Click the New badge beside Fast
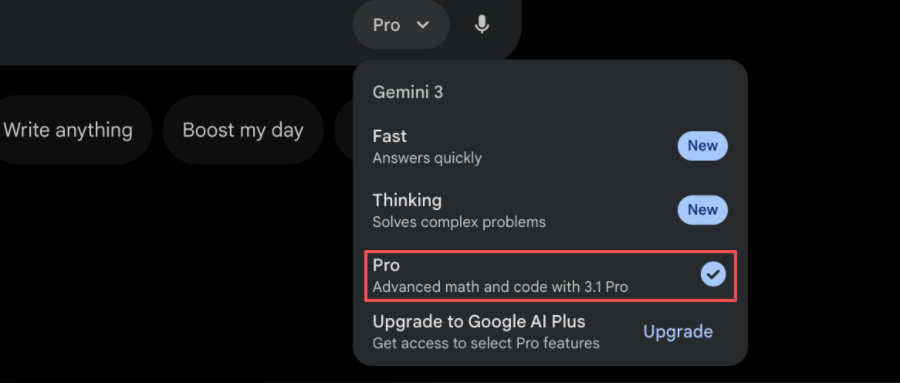The width and height of the screenshot is (900, 383). 703,146
